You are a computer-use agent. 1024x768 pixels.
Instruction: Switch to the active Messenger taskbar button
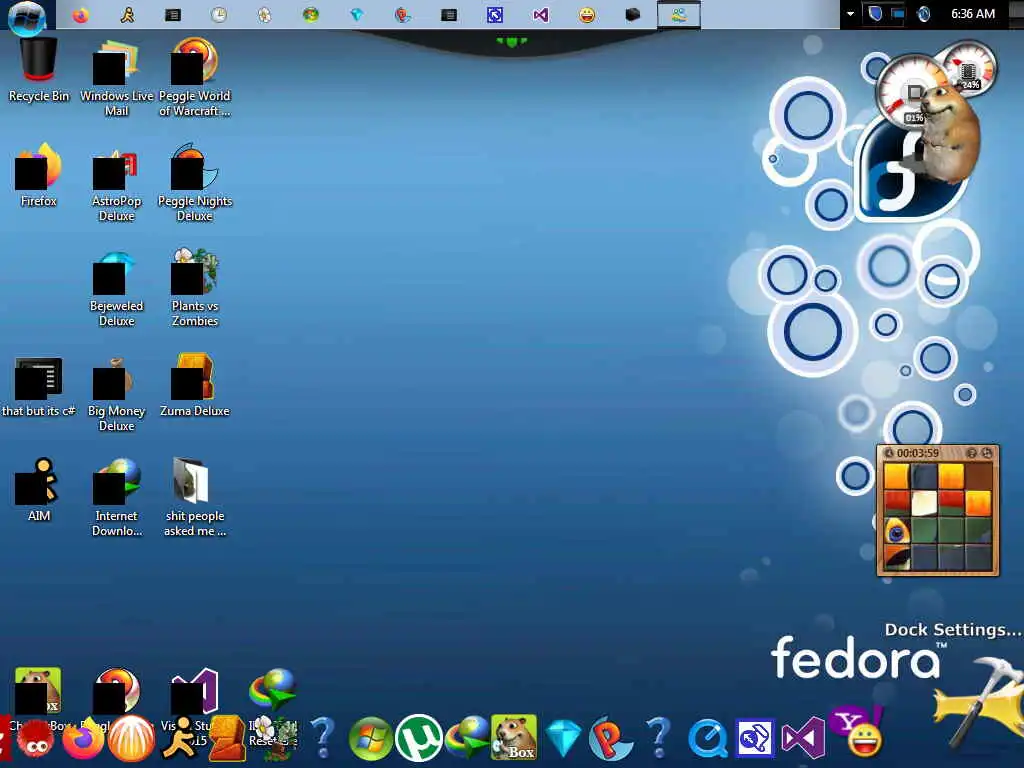tap(679, 14)
